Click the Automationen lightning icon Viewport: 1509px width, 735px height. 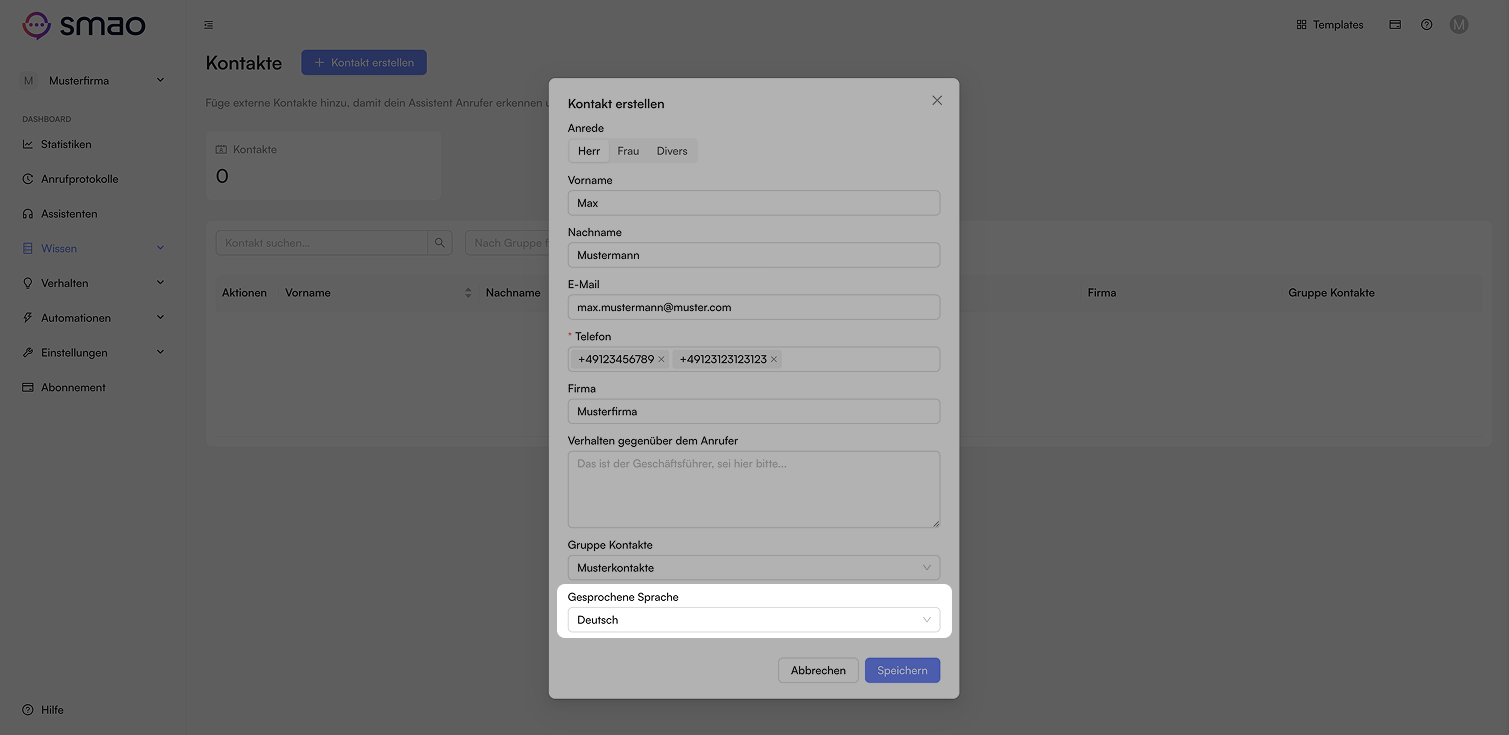click(x=28, y=318)
